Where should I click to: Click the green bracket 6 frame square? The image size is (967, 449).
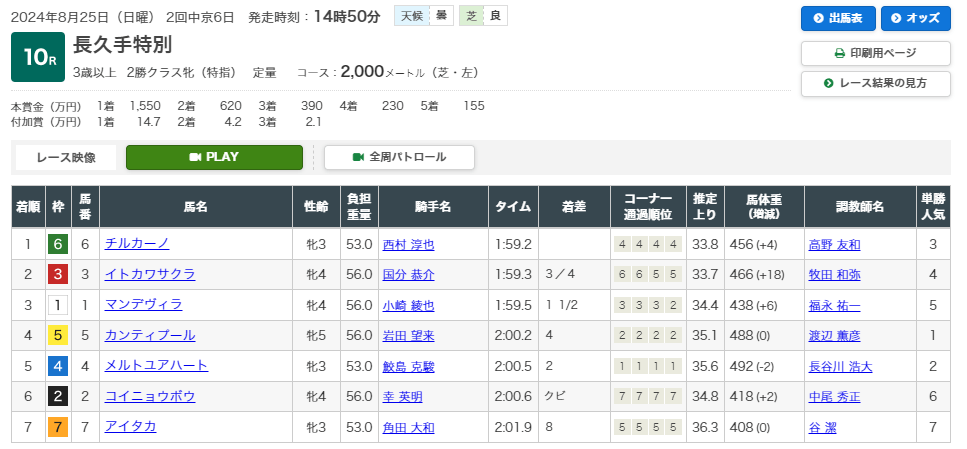(58, 244)
